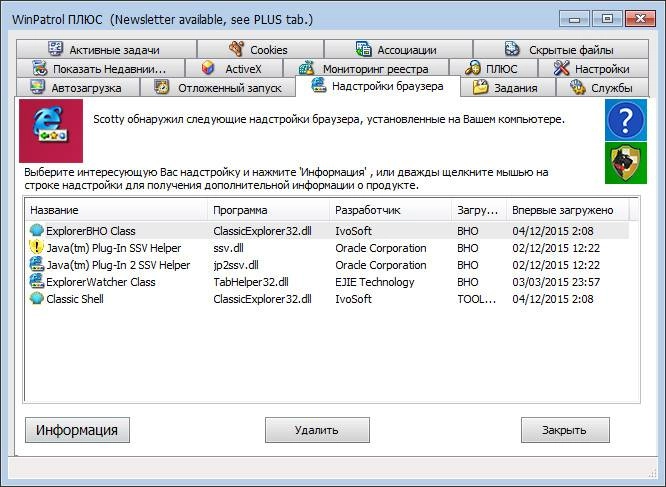This screenshot has height=487, width=666.
Task: Click icon beside ExplorerWatcher Class
Action: tap(37, 281)
